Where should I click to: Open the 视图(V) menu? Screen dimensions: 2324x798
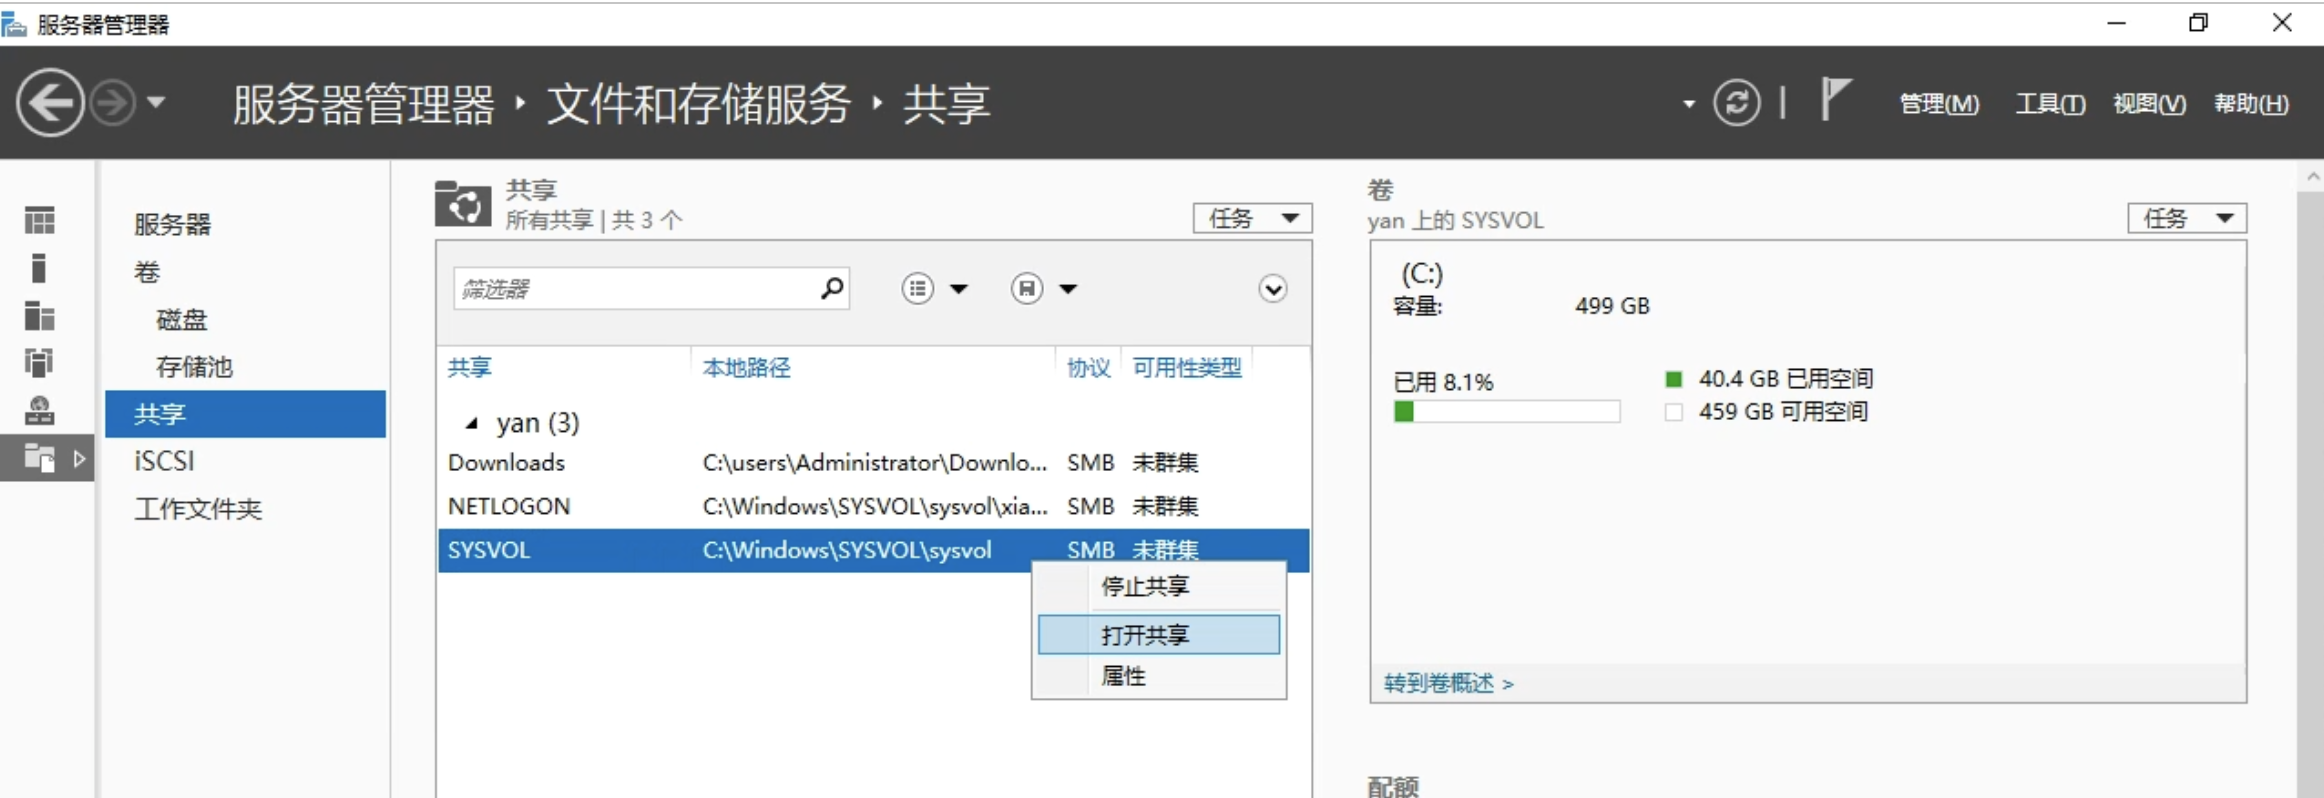(x=2149, y=104)
